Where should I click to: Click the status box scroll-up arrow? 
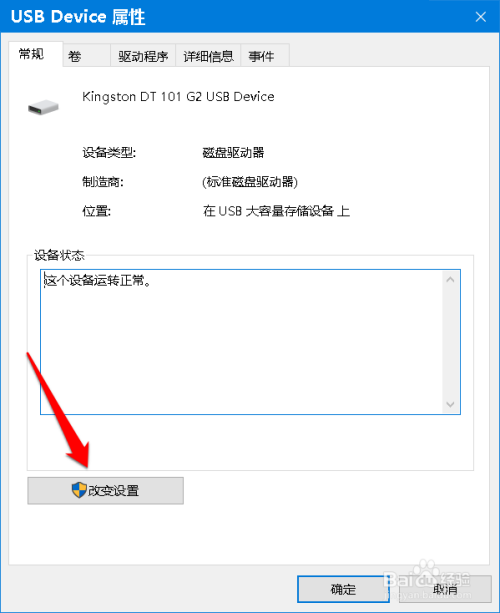pyautogui.click(x=450, y=280)
